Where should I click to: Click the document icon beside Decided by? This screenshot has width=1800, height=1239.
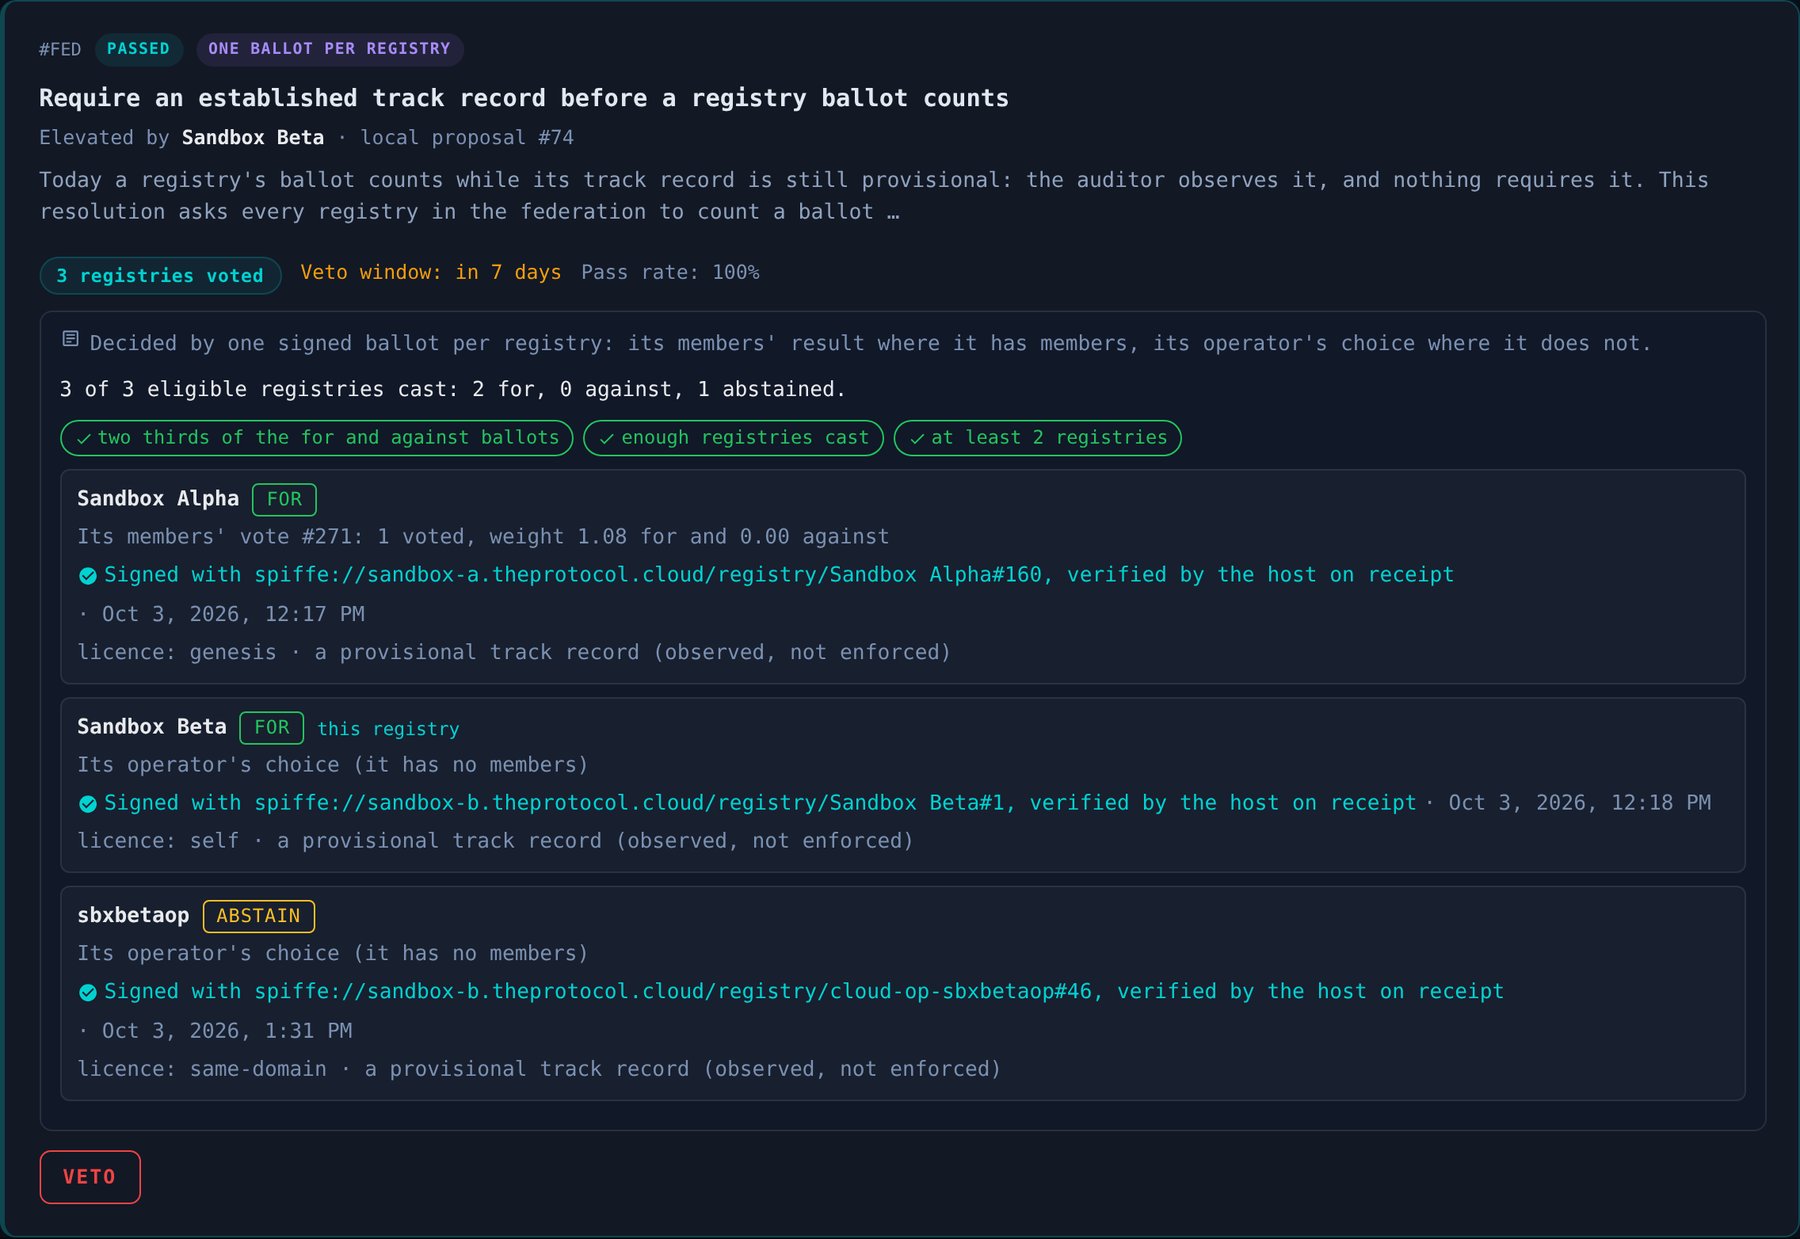coord(71,340)
